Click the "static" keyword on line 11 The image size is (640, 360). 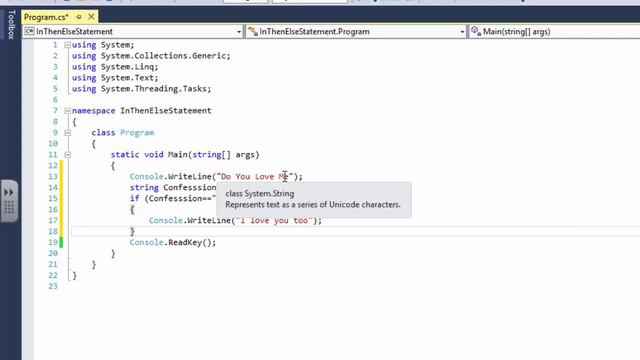pos(125,155)
